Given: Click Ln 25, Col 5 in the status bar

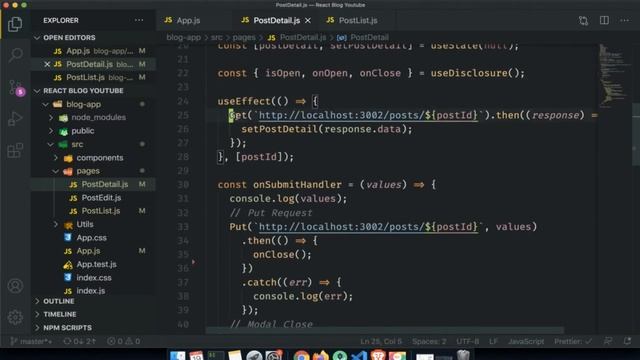Looking at the screenshot, I should pos(381,341).
